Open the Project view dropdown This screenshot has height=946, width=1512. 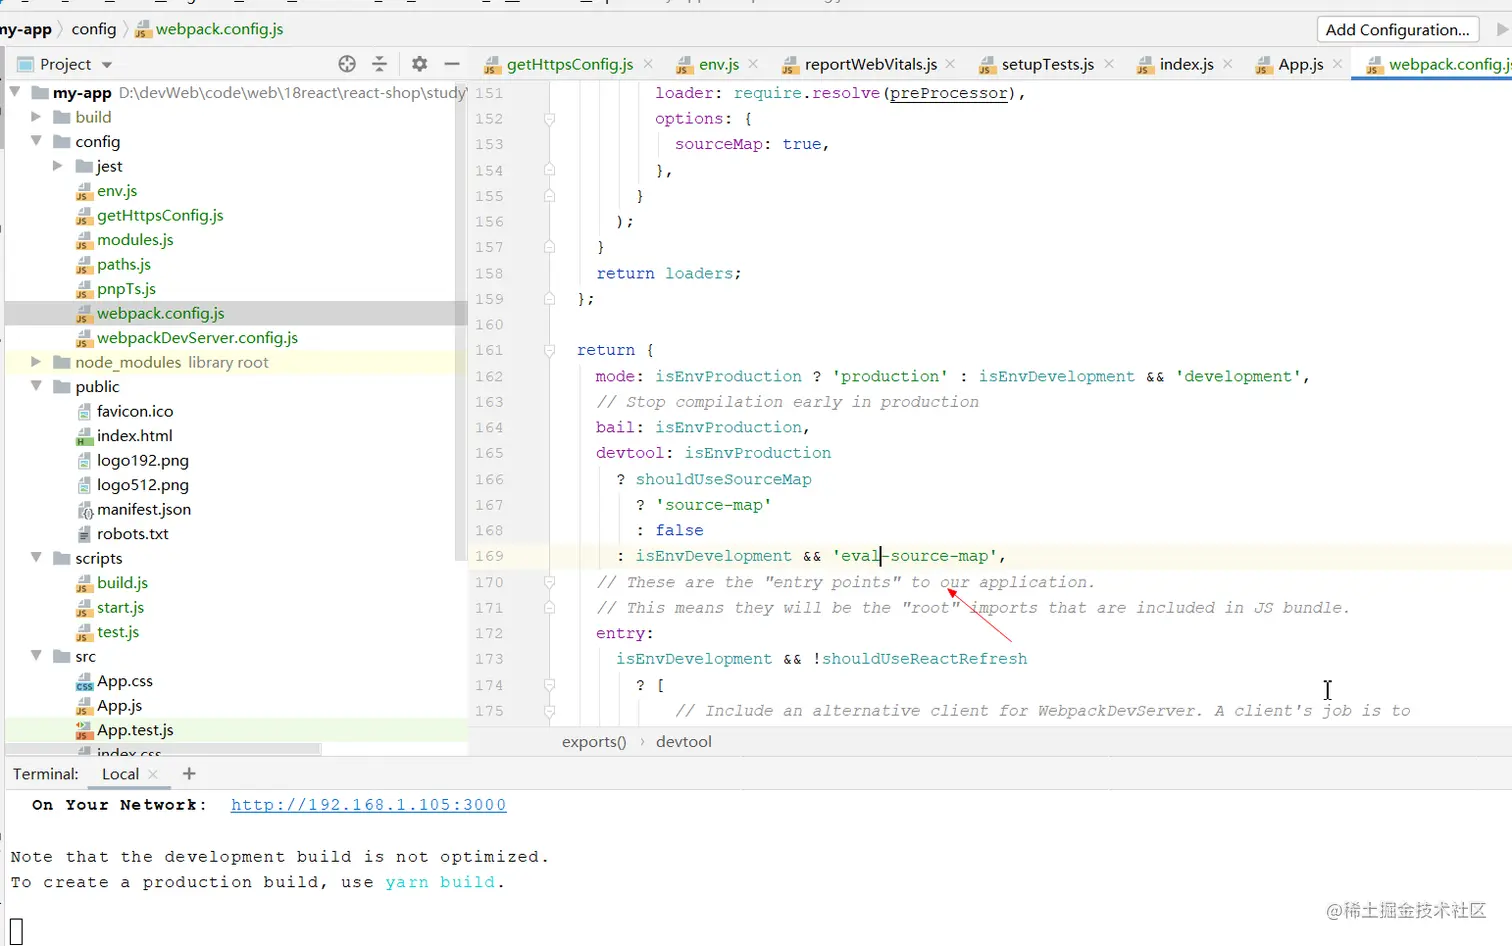point(107,65)
